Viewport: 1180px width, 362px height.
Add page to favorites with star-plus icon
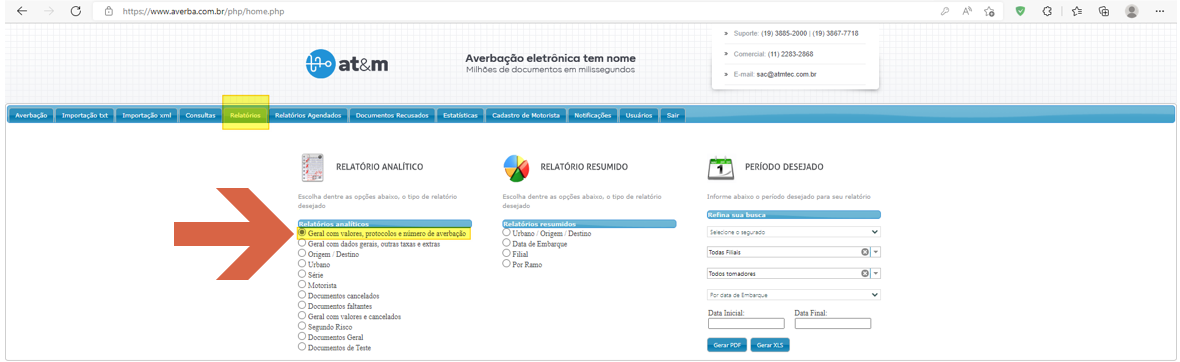[x=990, y=11]
